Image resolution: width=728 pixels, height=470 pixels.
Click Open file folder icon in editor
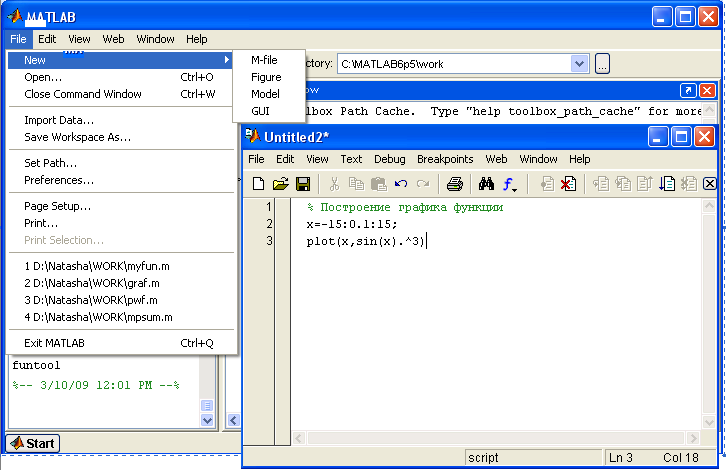(280, 184)
